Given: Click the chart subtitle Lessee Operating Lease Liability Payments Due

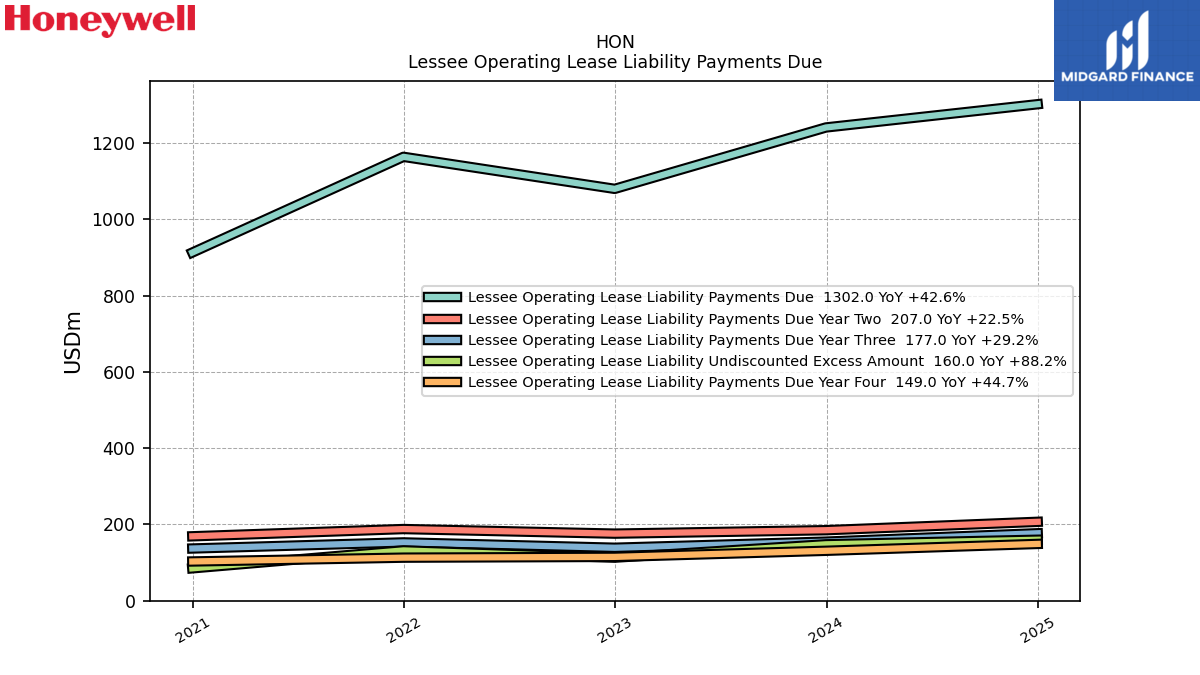Looking at the screenshot, I should [x=615, y=62].
